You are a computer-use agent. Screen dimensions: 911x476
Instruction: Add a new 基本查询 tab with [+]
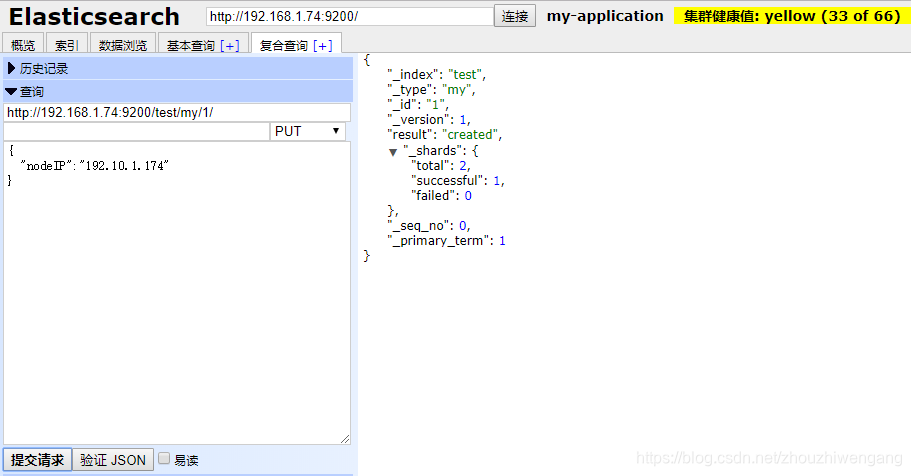tap(230, 45)
